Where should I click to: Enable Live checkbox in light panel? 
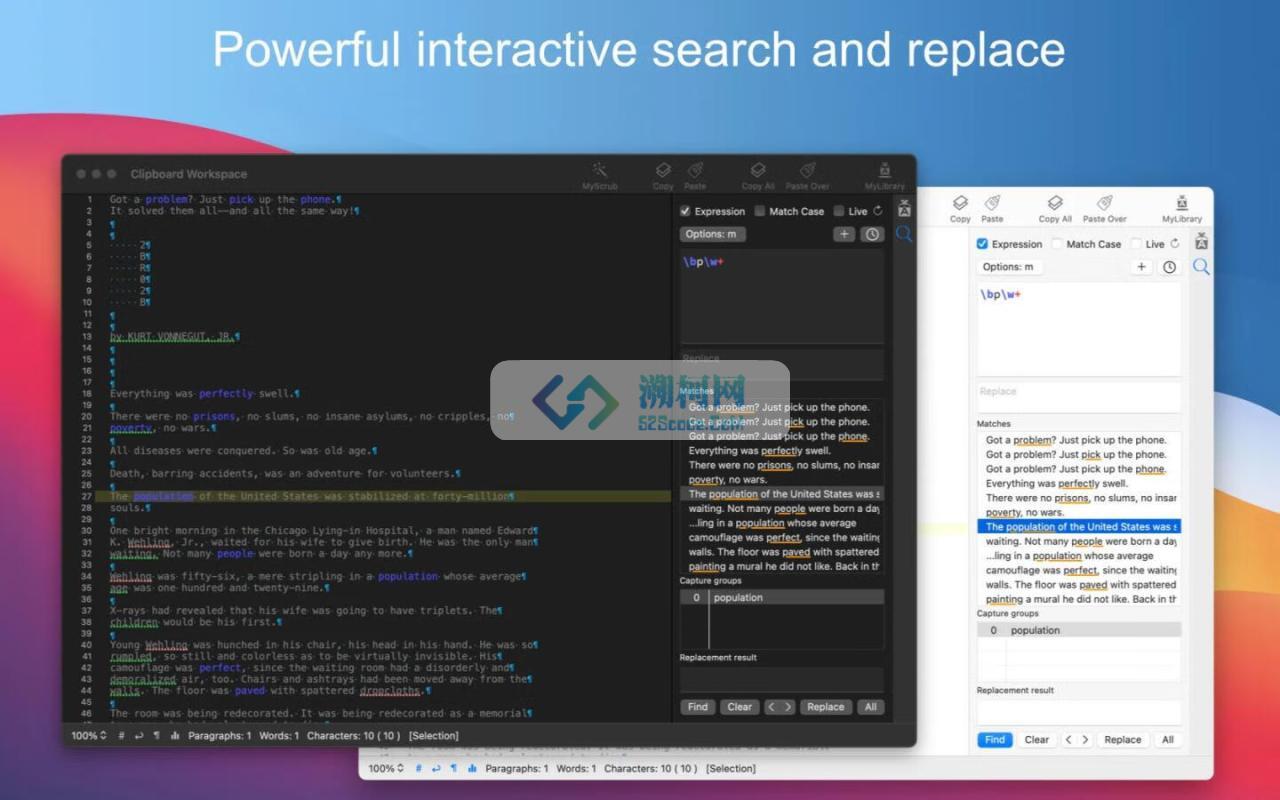click(1136, 244)
